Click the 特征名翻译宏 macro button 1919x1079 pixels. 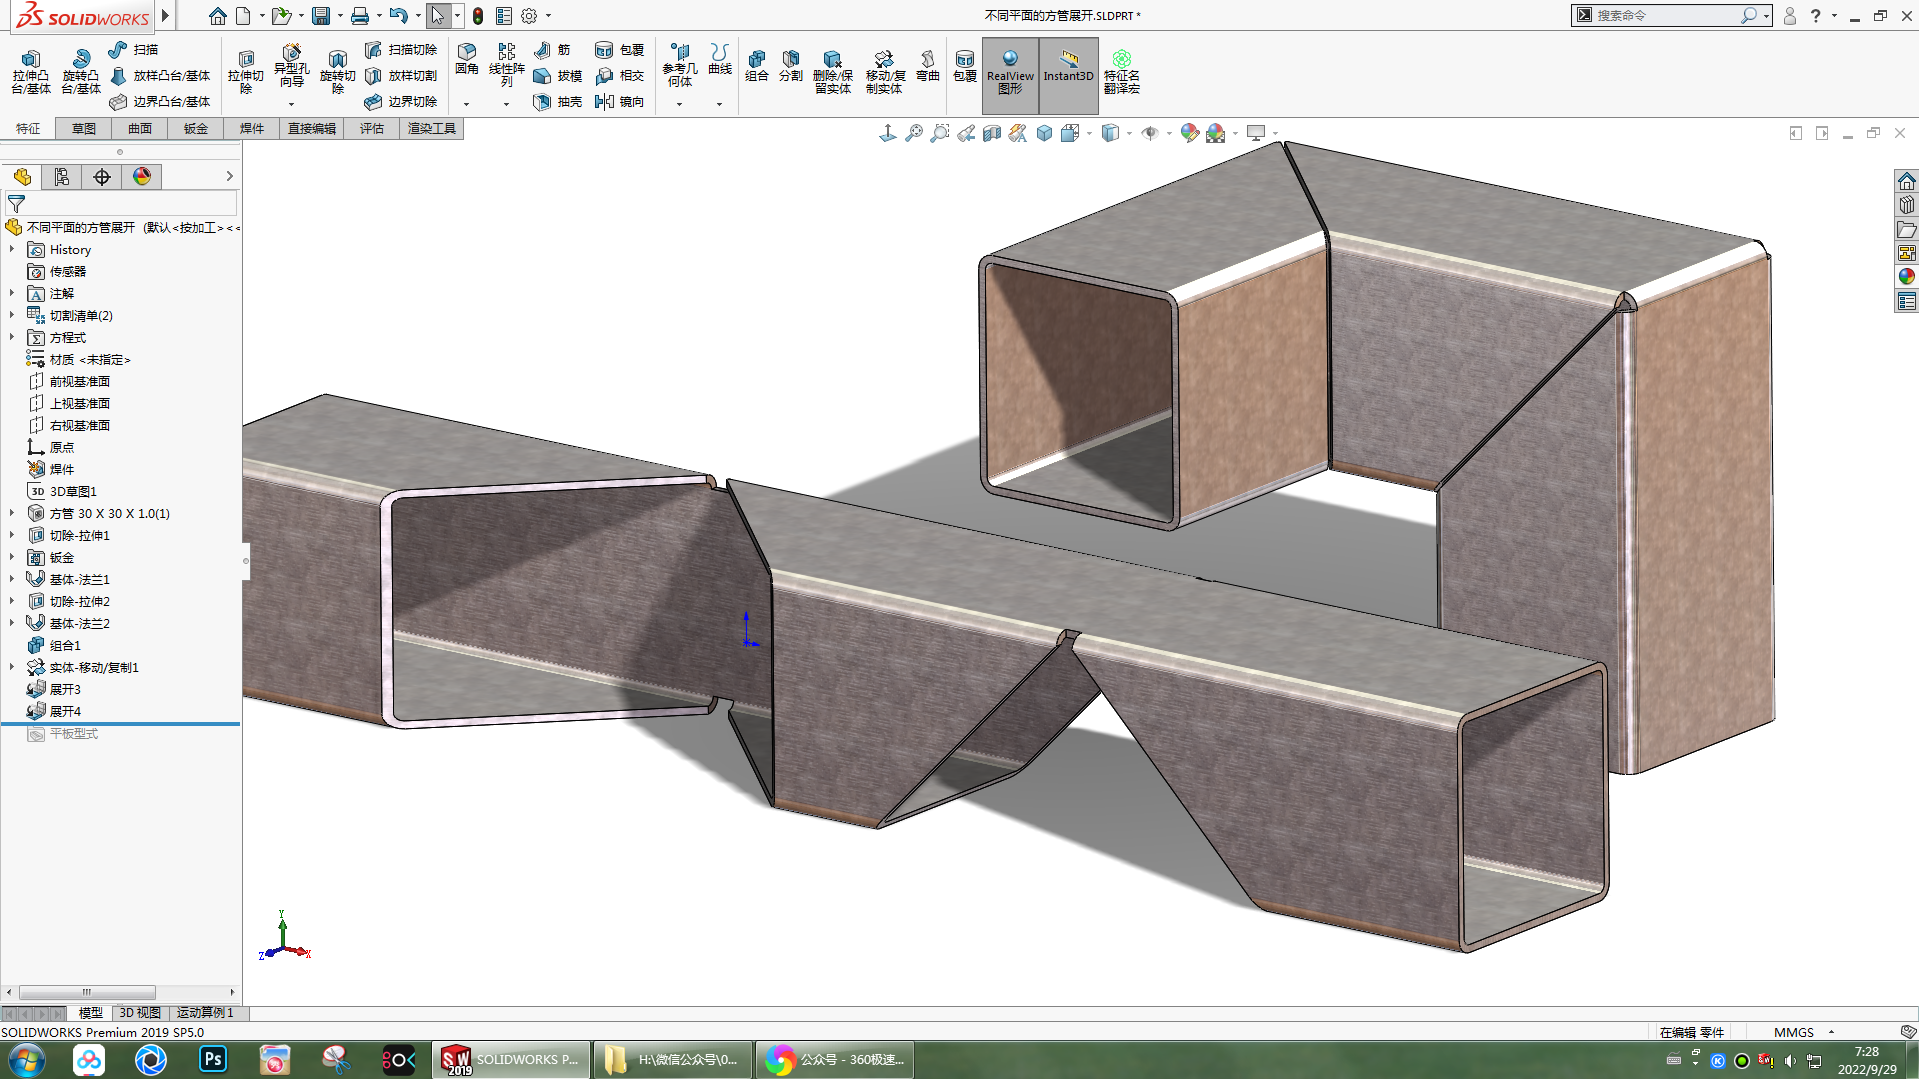tap(1122, 72)
